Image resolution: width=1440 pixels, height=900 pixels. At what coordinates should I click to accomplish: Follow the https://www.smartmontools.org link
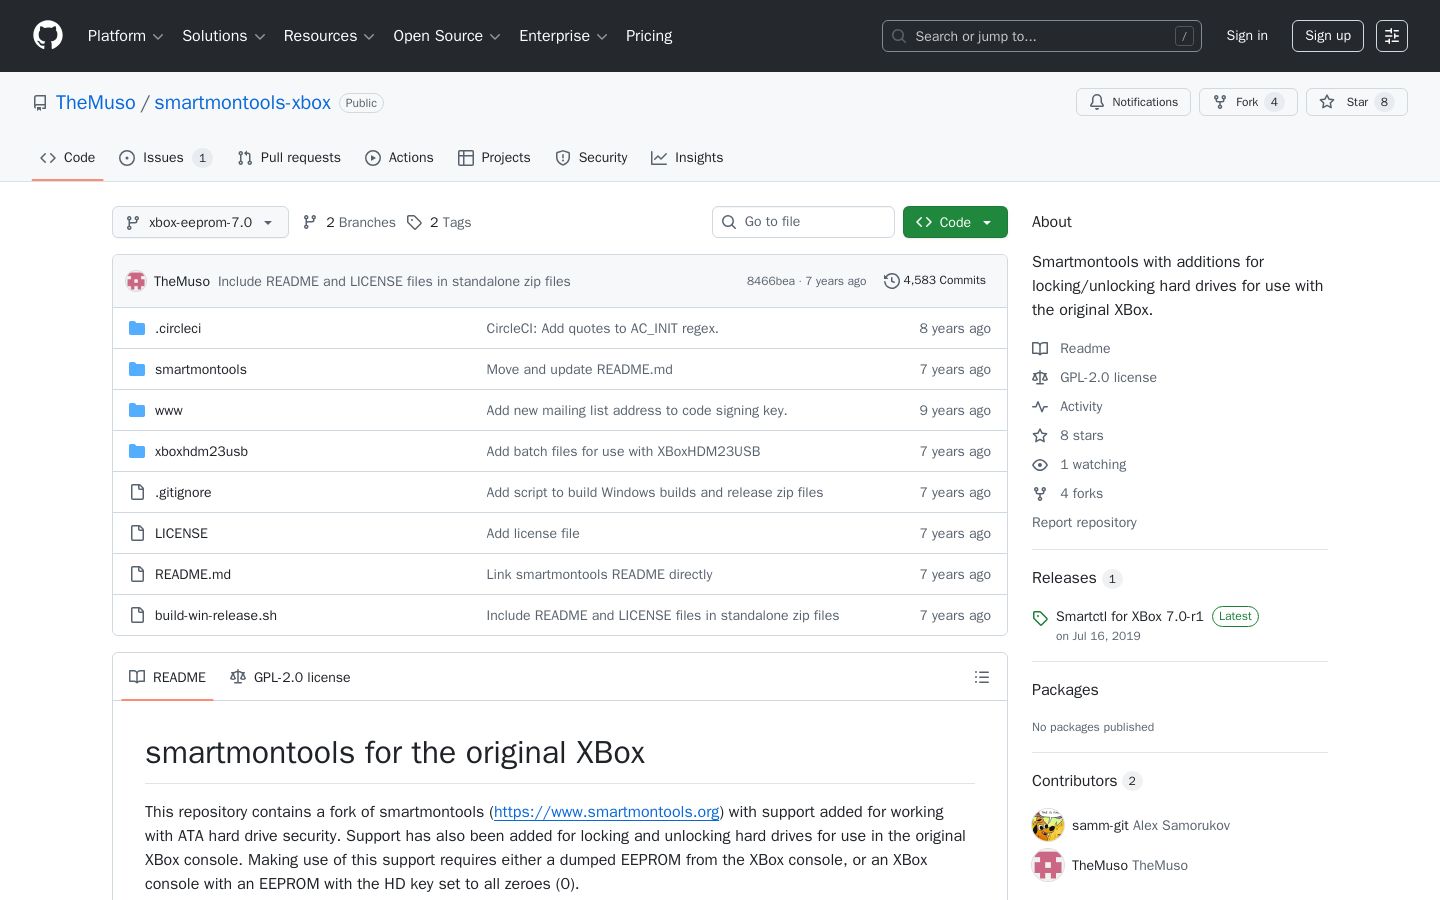607,812
